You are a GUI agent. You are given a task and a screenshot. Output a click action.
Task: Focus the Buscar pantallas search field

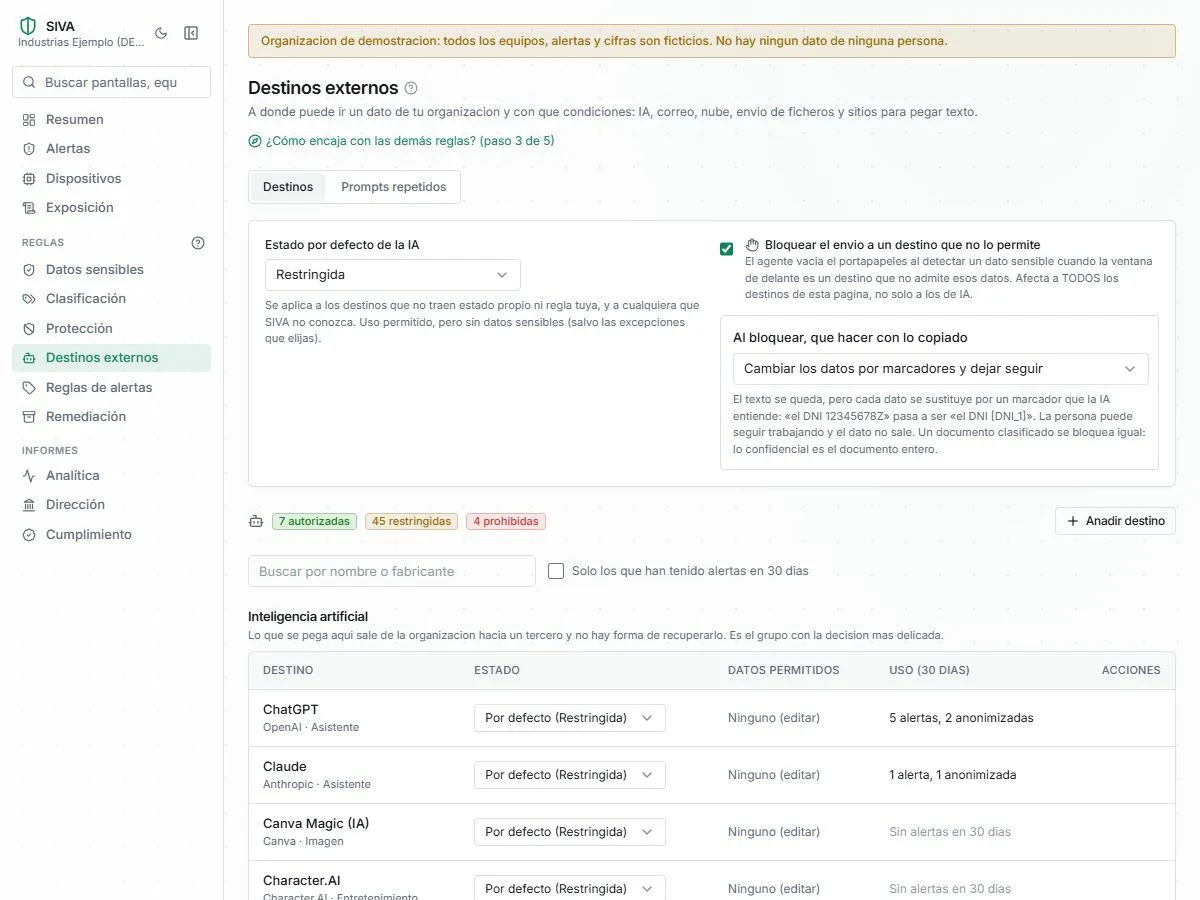pos(111,82)
